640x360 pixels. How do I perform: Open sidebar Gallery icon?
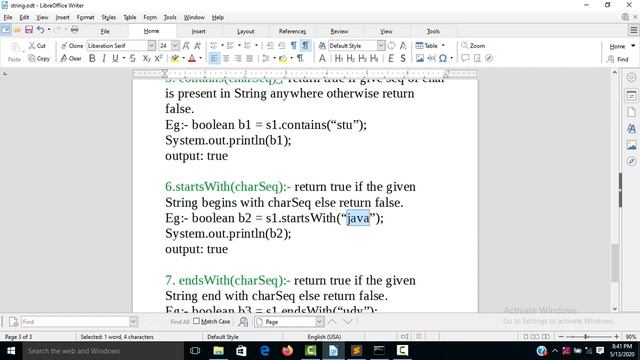point(631,145)
